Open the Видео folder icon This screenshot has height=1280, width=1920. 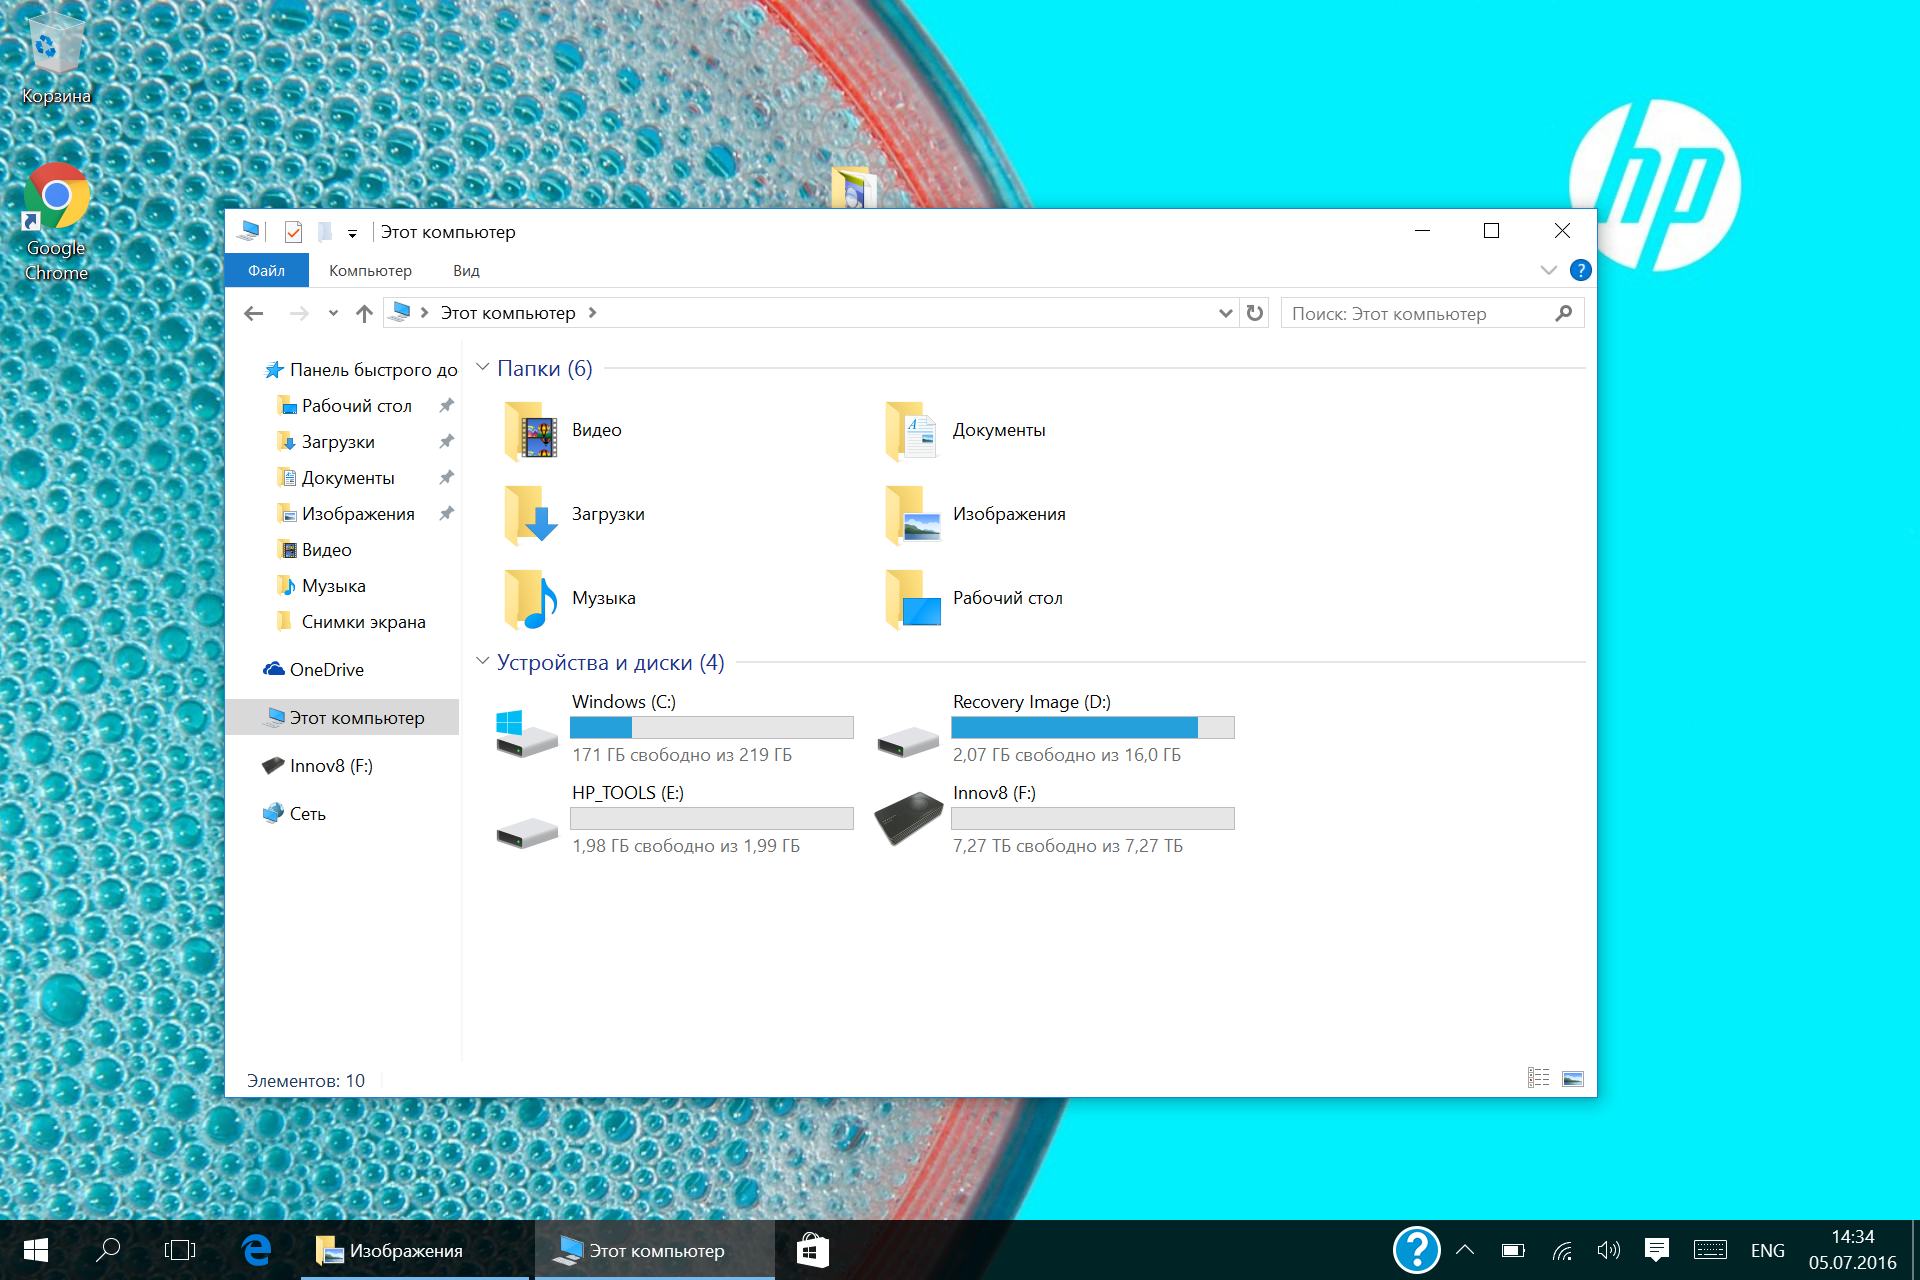(531, 431)
